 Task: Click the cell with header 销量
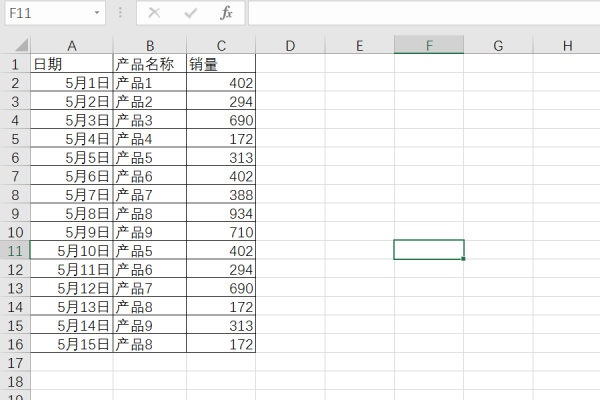(221, 64)
